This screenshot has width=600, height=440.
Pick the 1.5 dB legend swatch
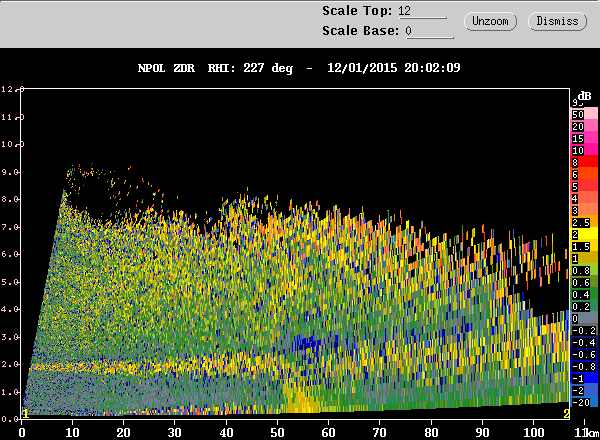click(x=584, y=247)
